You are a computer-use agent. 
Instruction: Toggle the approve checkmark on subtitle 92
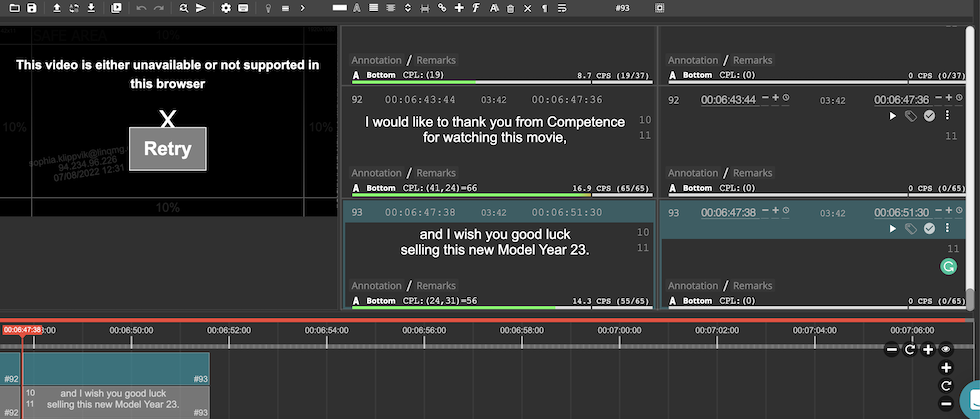pos(929,116)
